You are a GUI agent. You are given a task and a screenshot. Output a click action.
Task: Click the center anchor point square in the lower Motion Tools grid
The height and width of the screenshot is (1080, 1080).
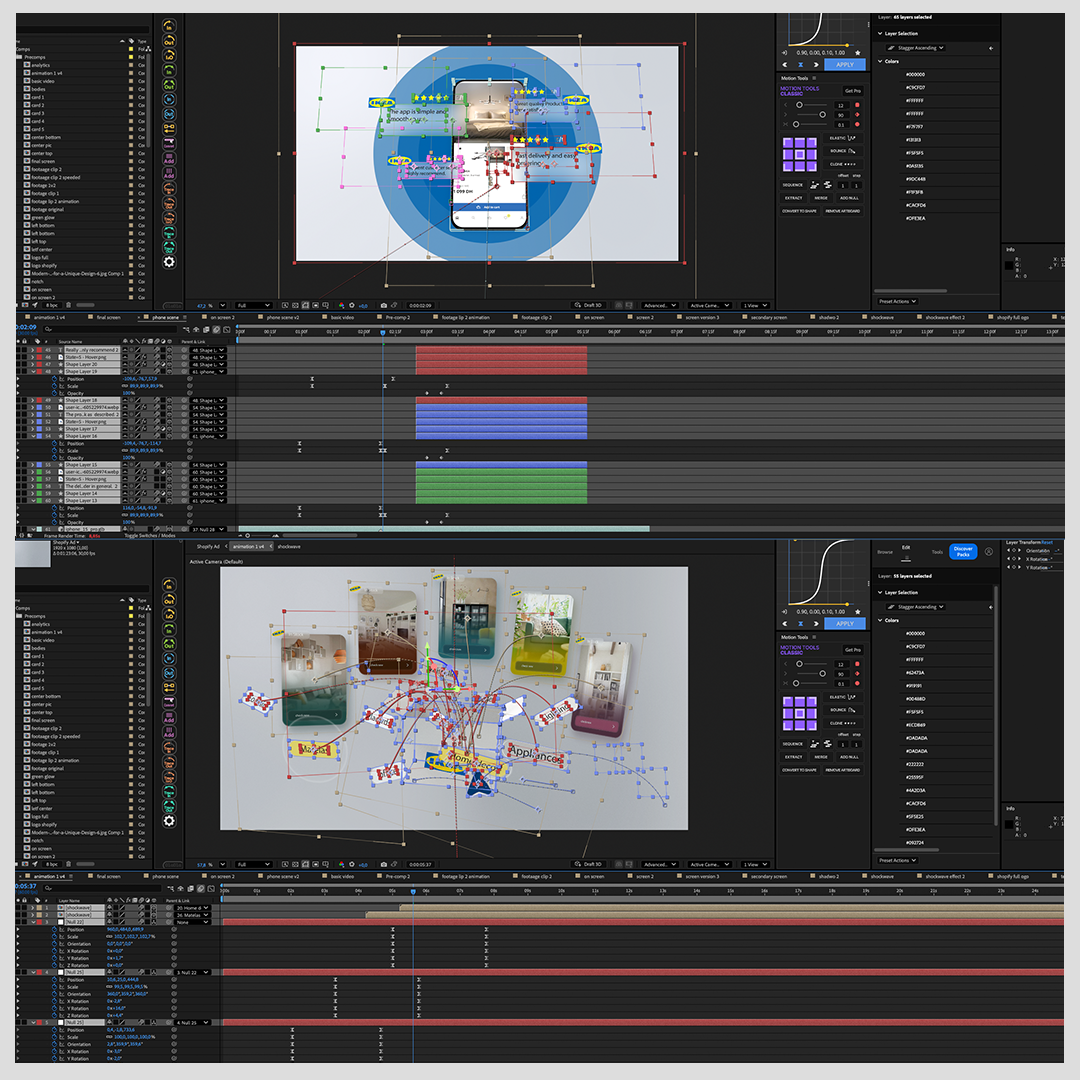pos(799,713)
